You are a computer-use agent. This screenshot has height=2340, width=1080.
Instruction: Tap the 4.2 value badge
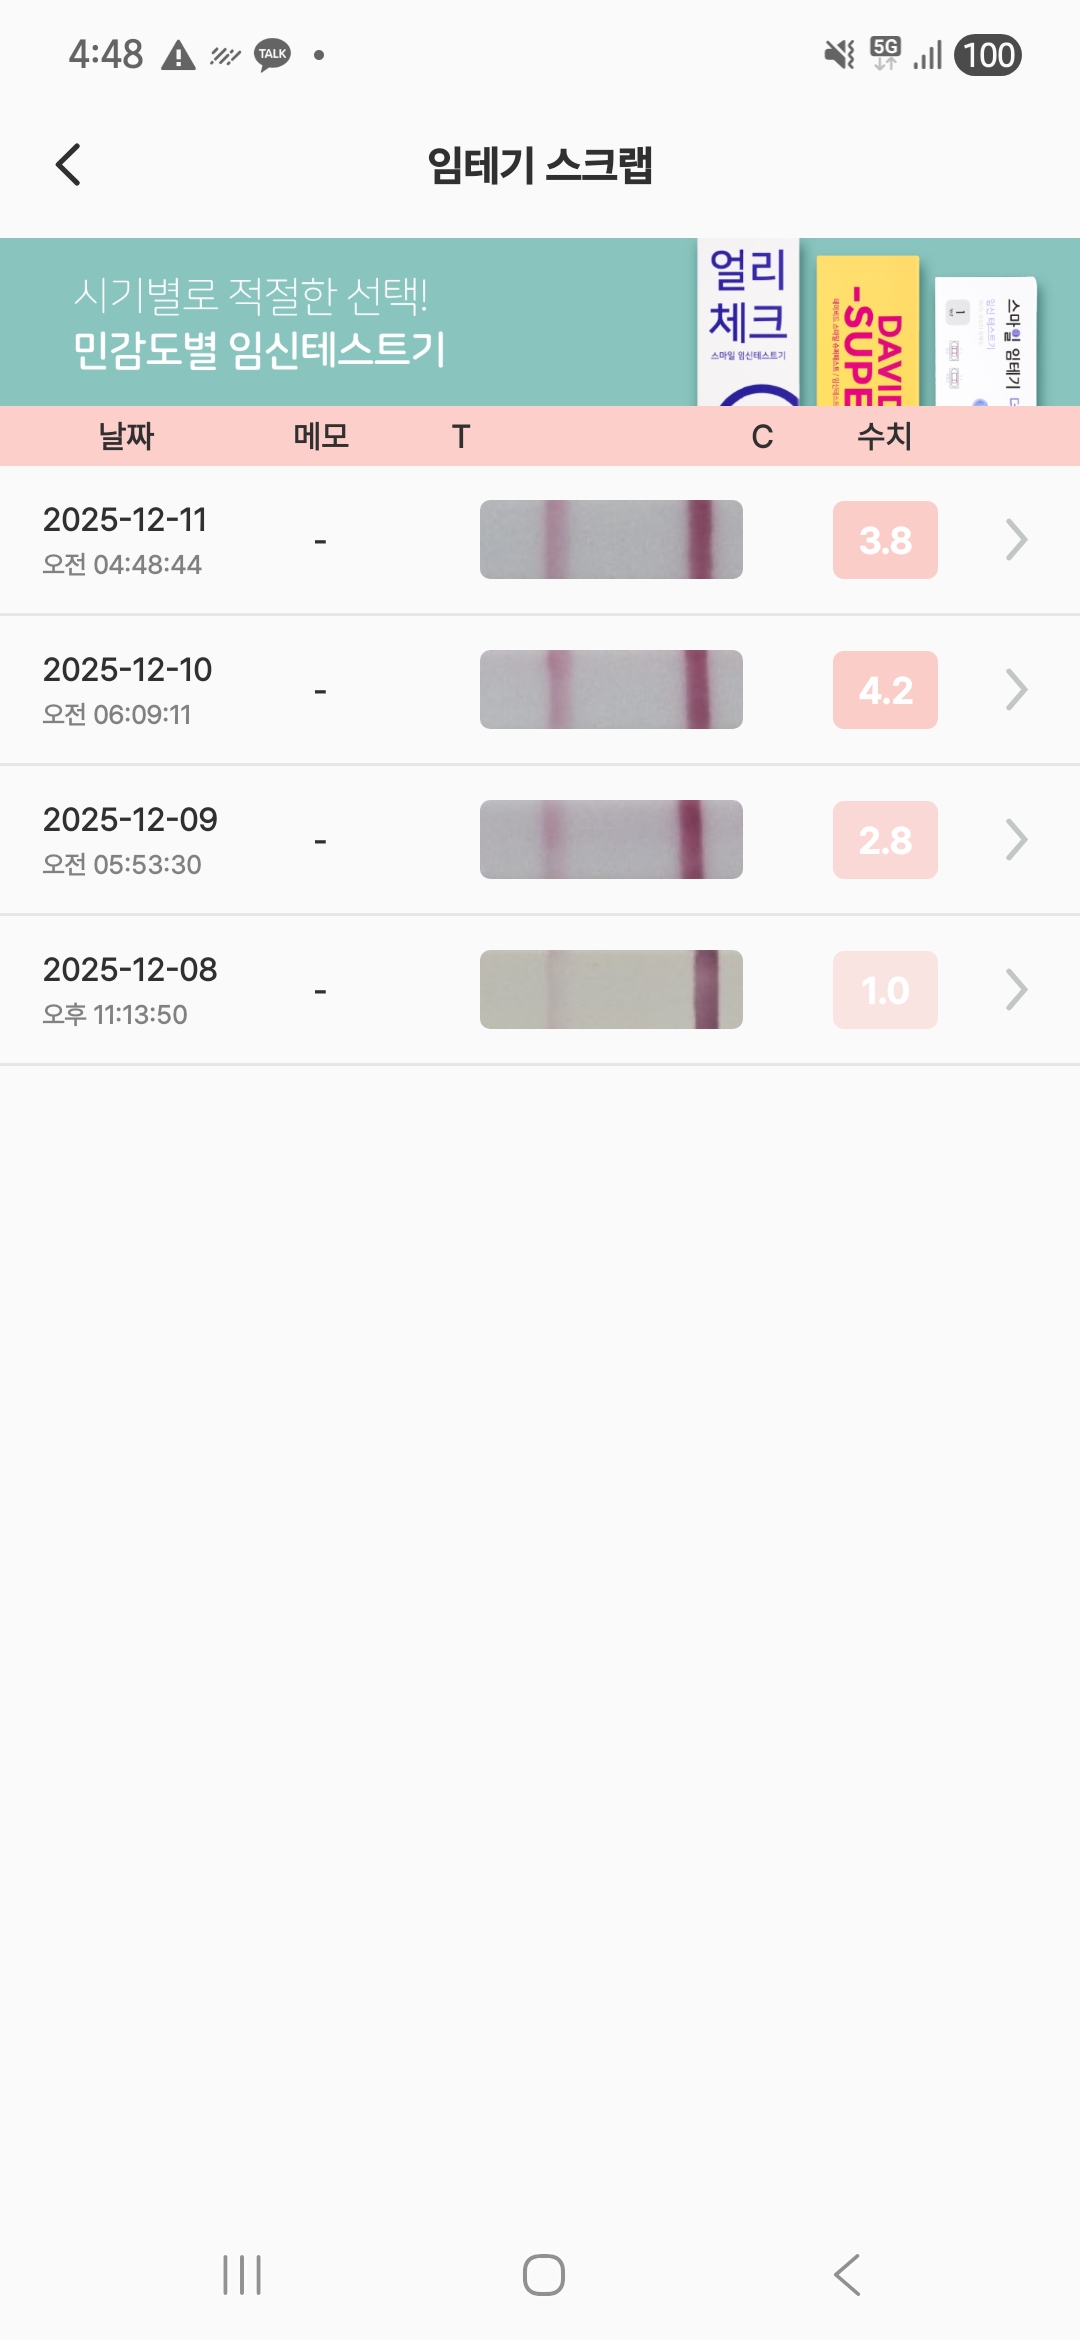pyautogui.click(x=885, y=690)
